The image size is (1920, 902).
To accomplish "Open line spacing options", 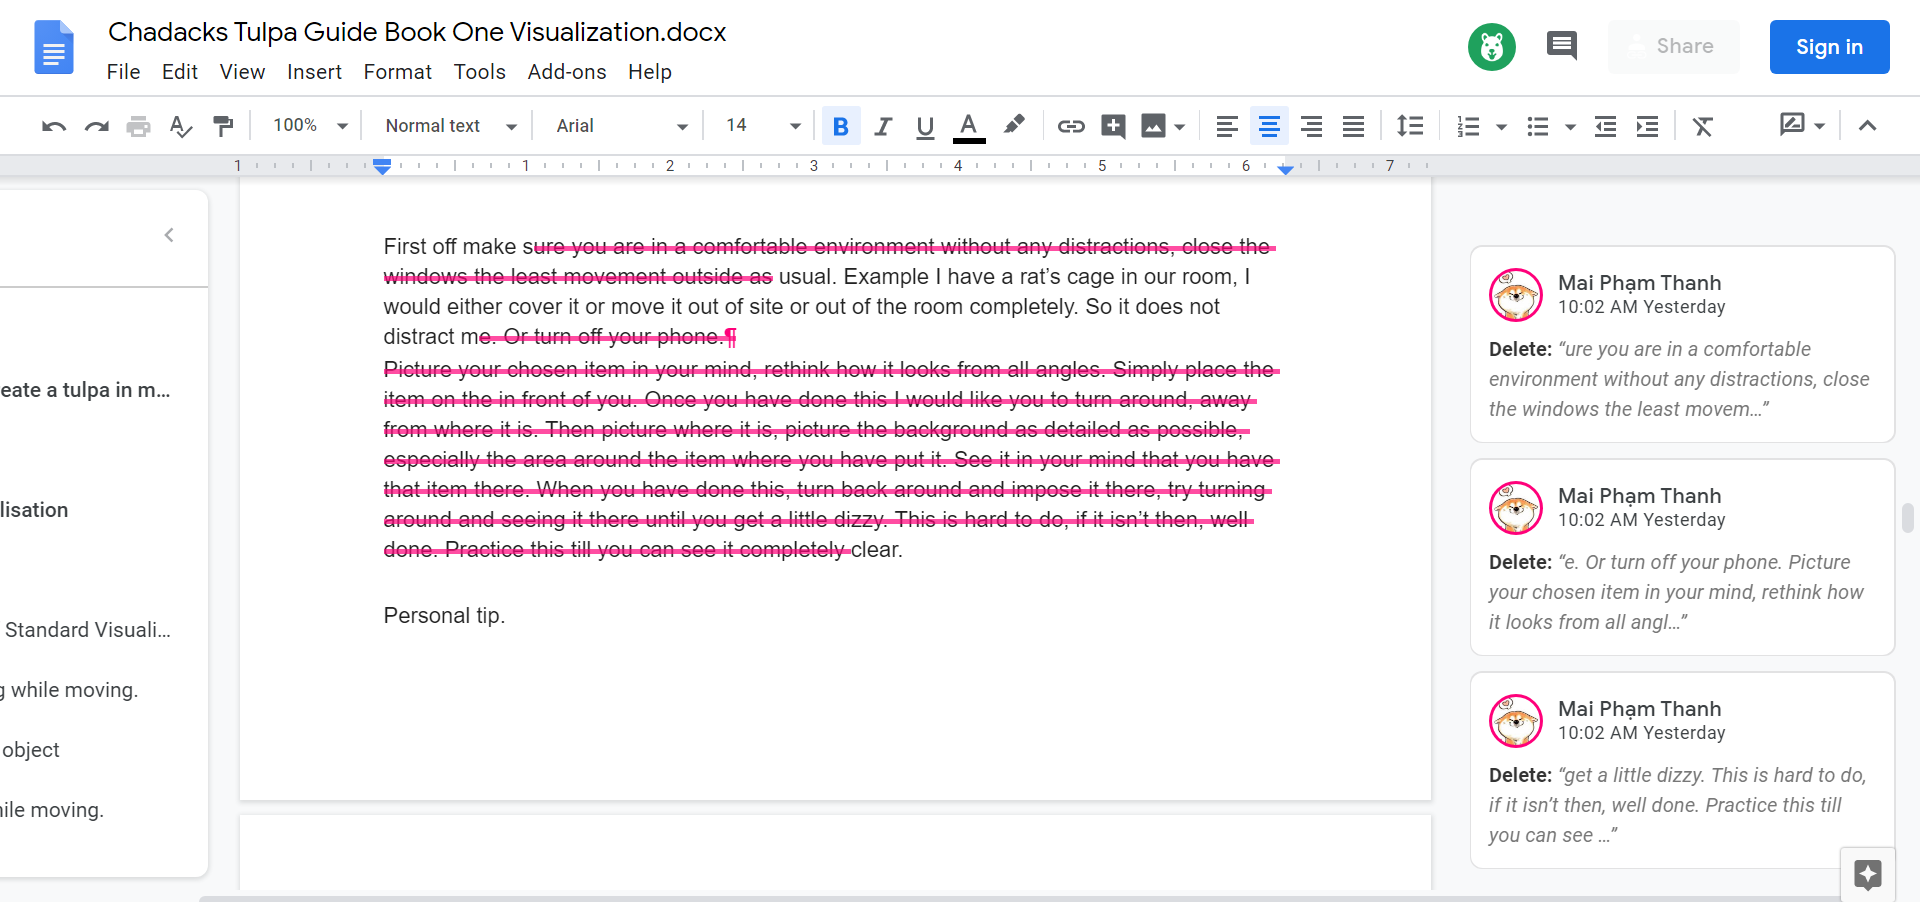I will (x=1410, y=126).
